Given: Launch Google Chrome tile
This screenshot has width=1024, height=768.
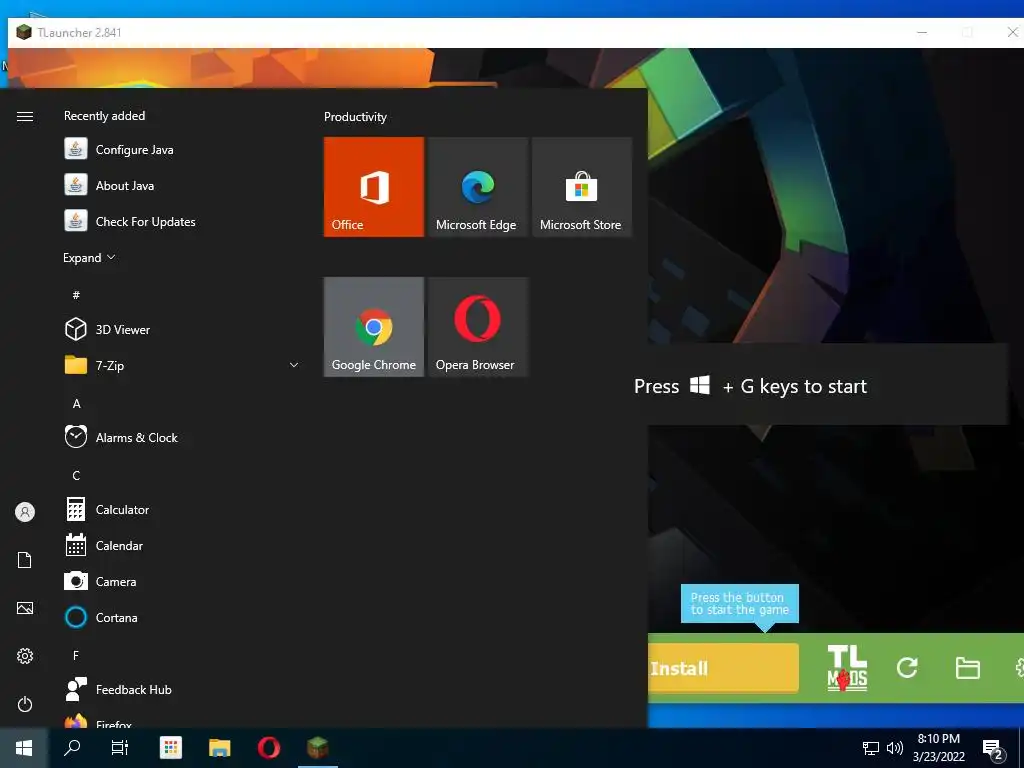Looking at the screenshot, I should tap(374, 327).
